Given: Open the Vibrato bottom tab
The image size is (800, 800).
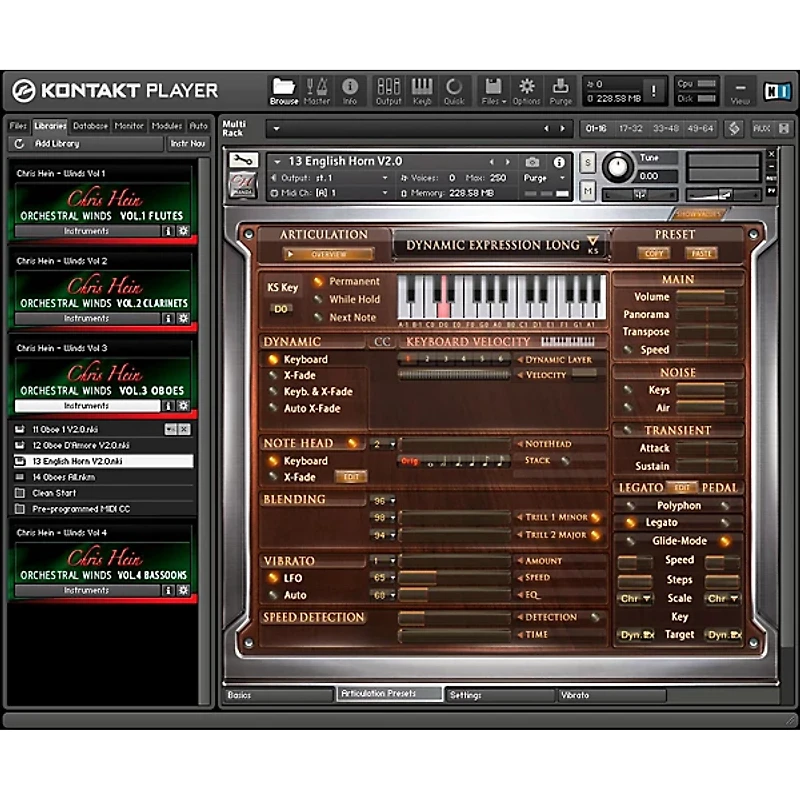Looking at the screenshot, I should (612, 695).
